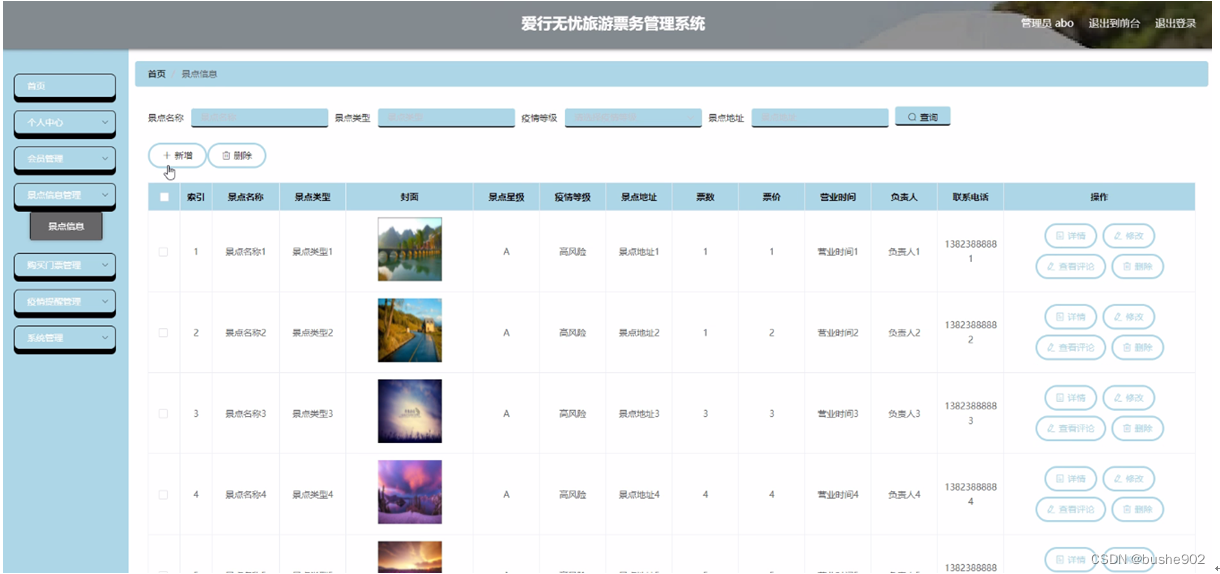
Task: Open 查看评论 for 景点名称4 row
Action: [x=1071, y=509]
